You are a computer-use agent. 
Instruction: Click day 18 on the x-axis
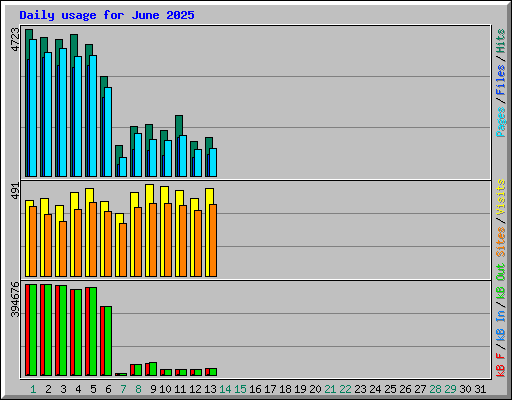click(285, 389)
